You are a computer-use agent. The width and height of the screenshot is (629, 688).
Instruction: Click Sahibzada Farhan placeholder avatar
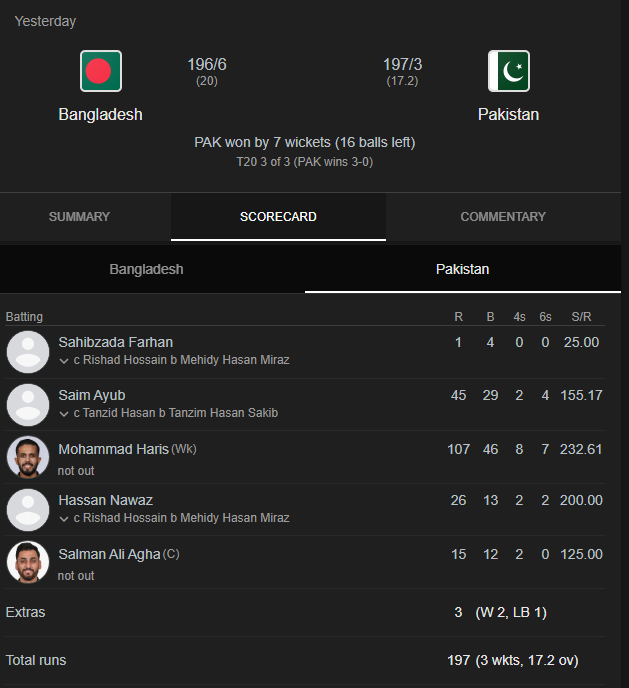point(28,352)
